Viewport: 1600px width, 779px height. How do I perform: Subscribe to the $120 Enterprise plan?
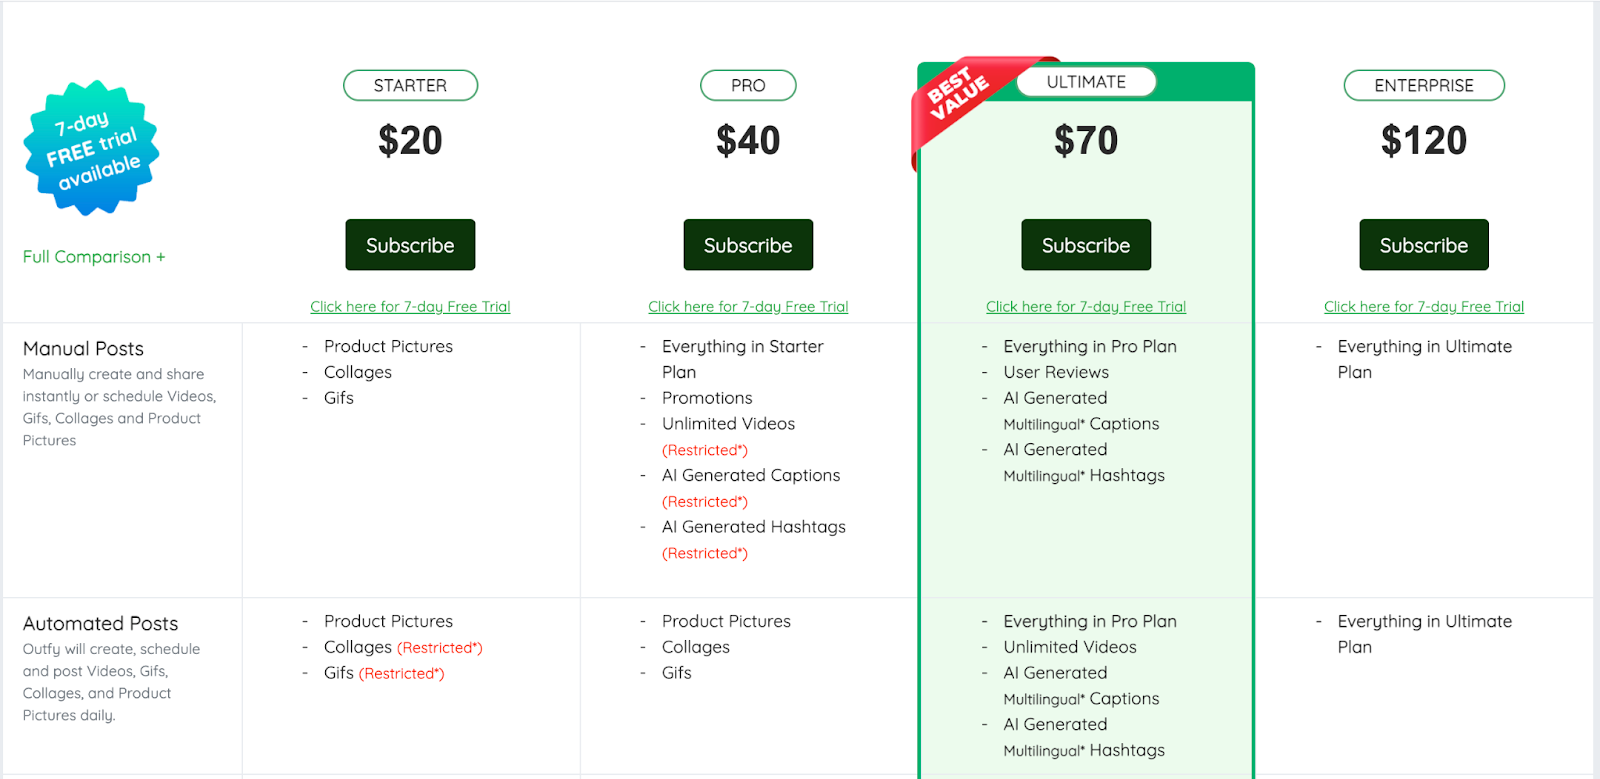tap(1424, 245)
